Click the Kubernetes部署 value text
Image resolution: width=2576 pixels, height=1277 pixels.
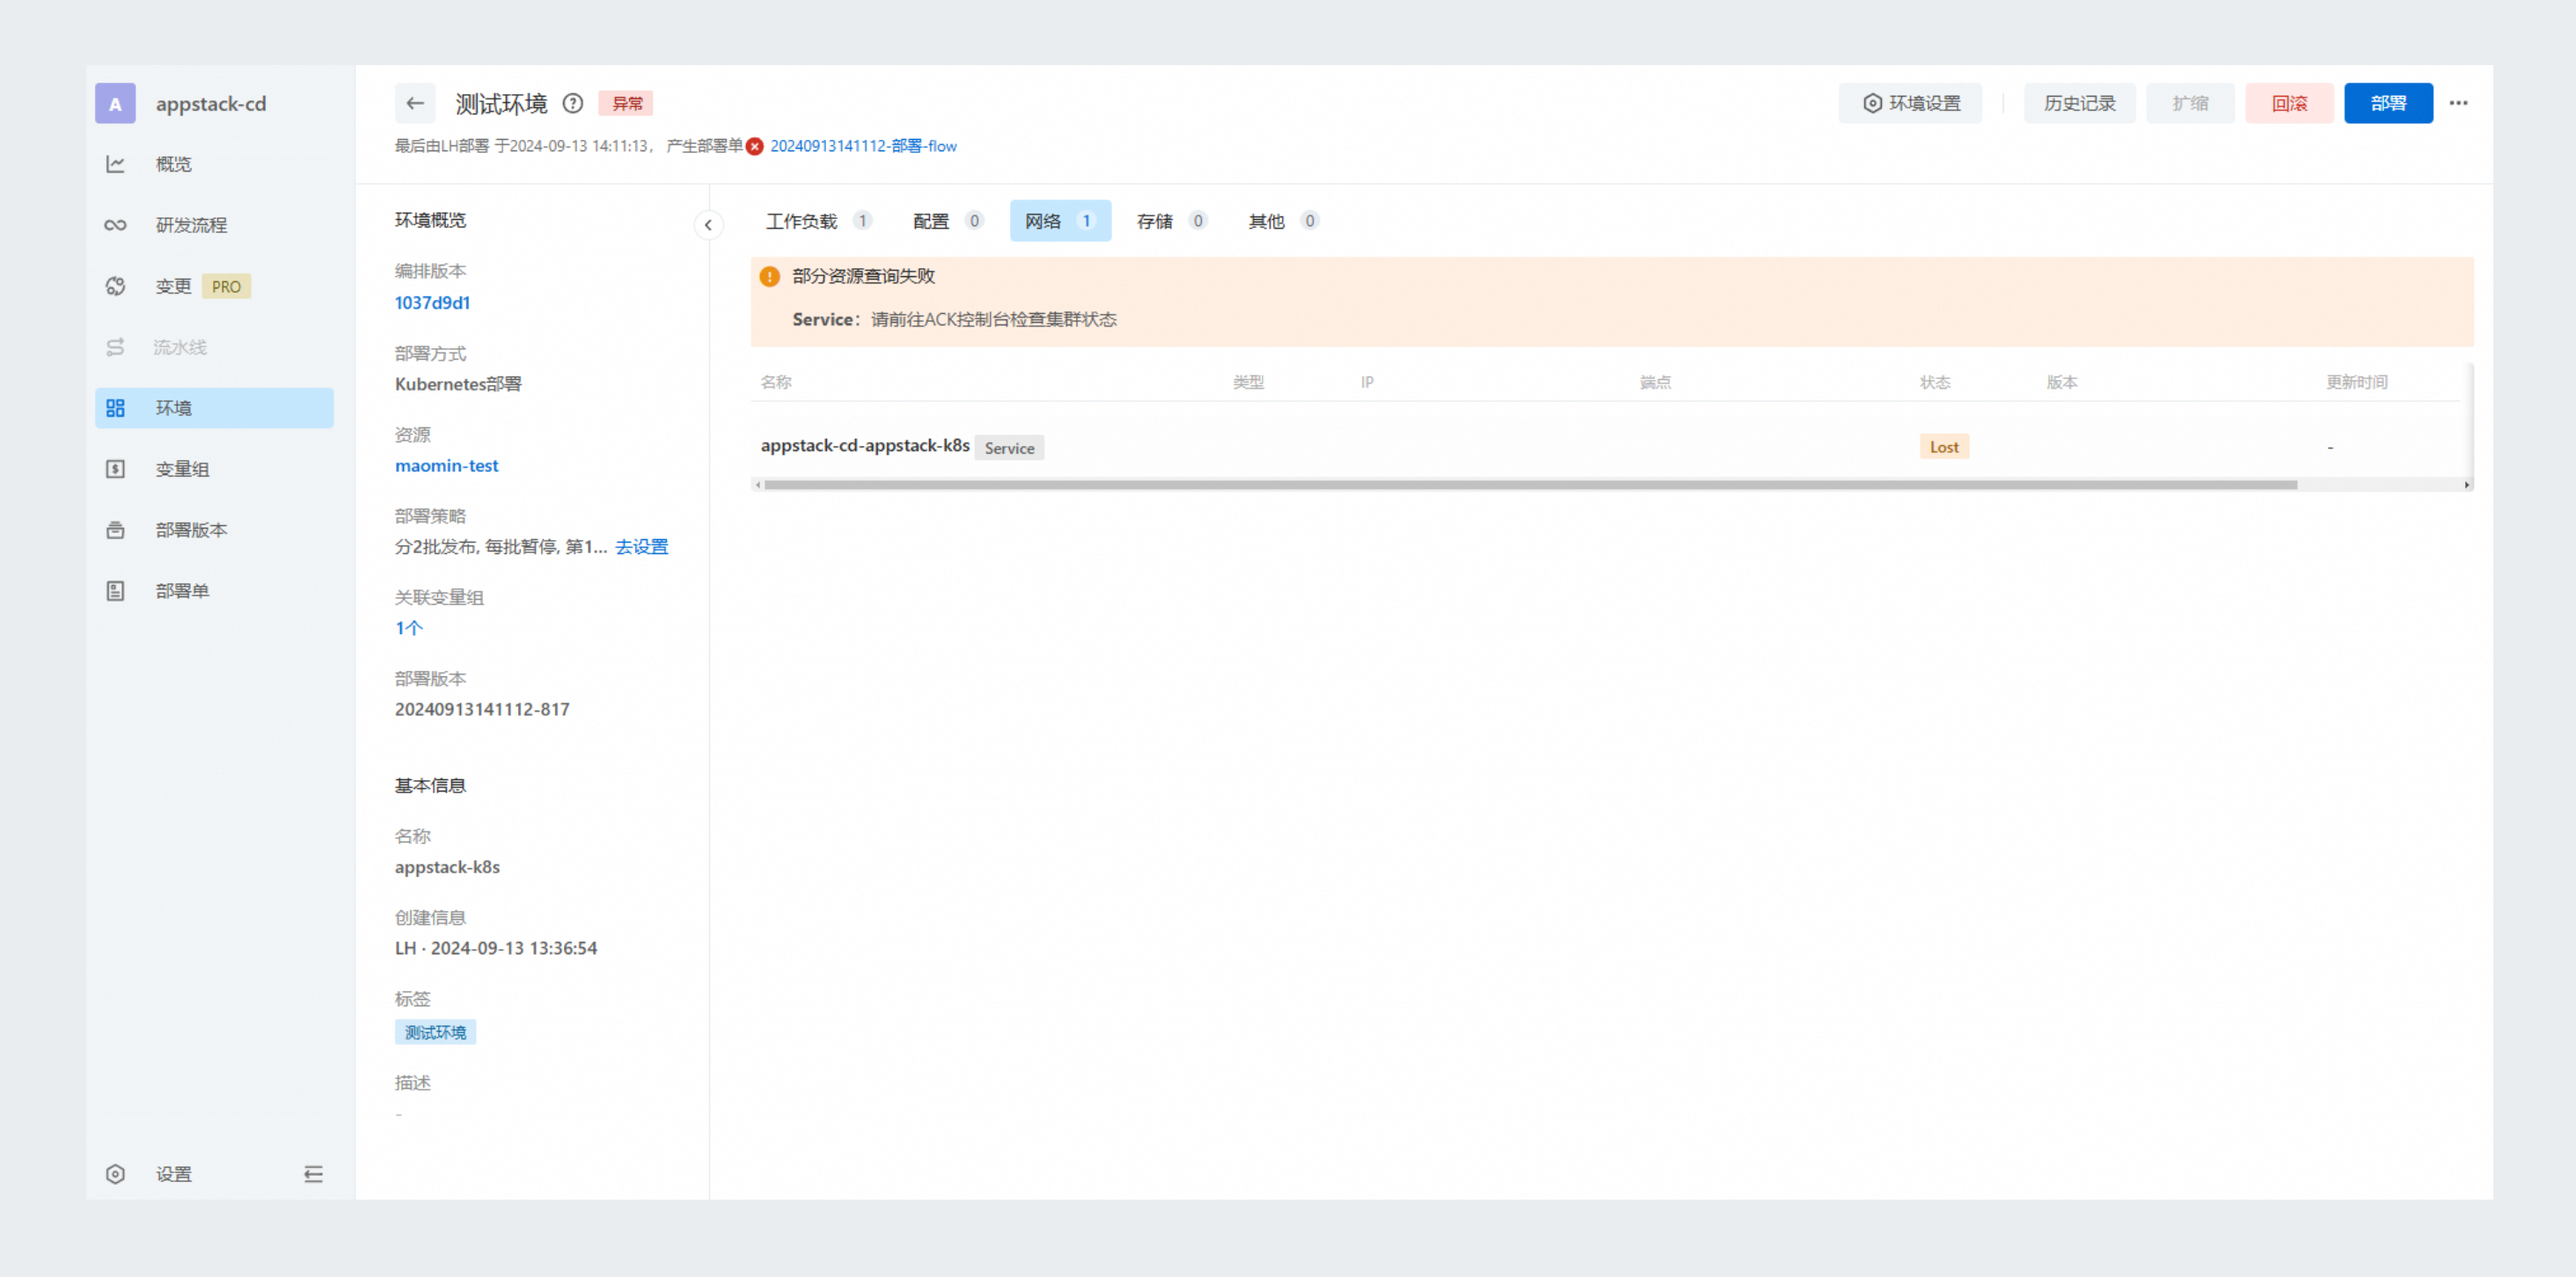tap(458, 384)
